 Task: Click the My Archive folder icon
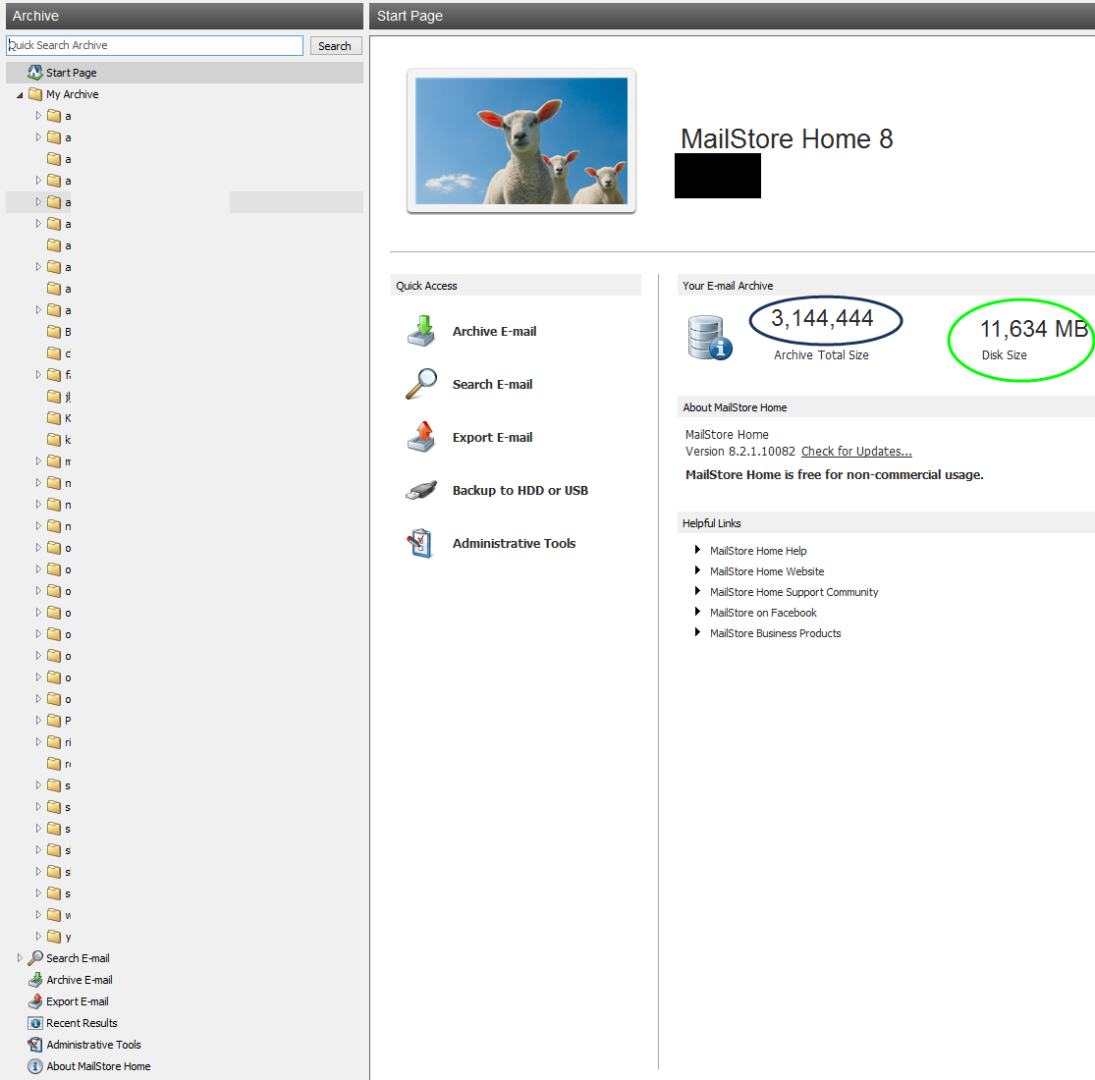pyautogui.click(x=35, y=94)
